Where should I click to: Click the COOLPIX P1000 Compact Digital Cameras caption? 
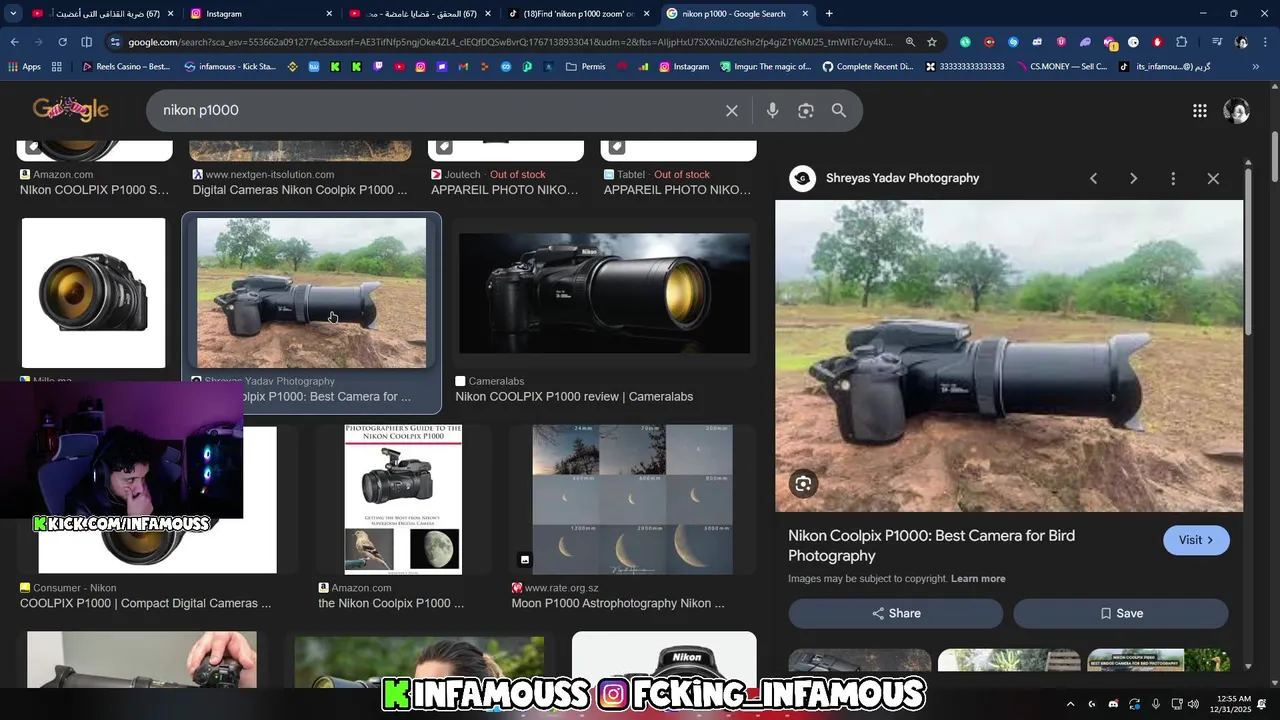pos(145,604)
